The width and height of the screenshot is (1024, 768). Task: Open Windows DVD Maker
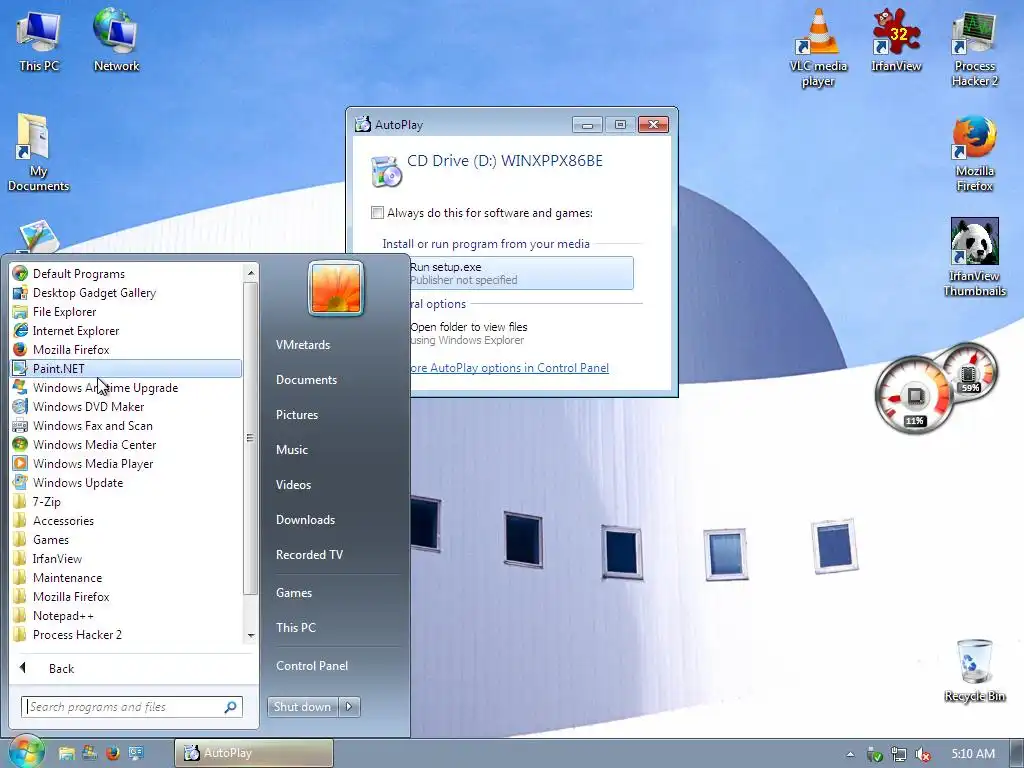(x=127, y=406)
